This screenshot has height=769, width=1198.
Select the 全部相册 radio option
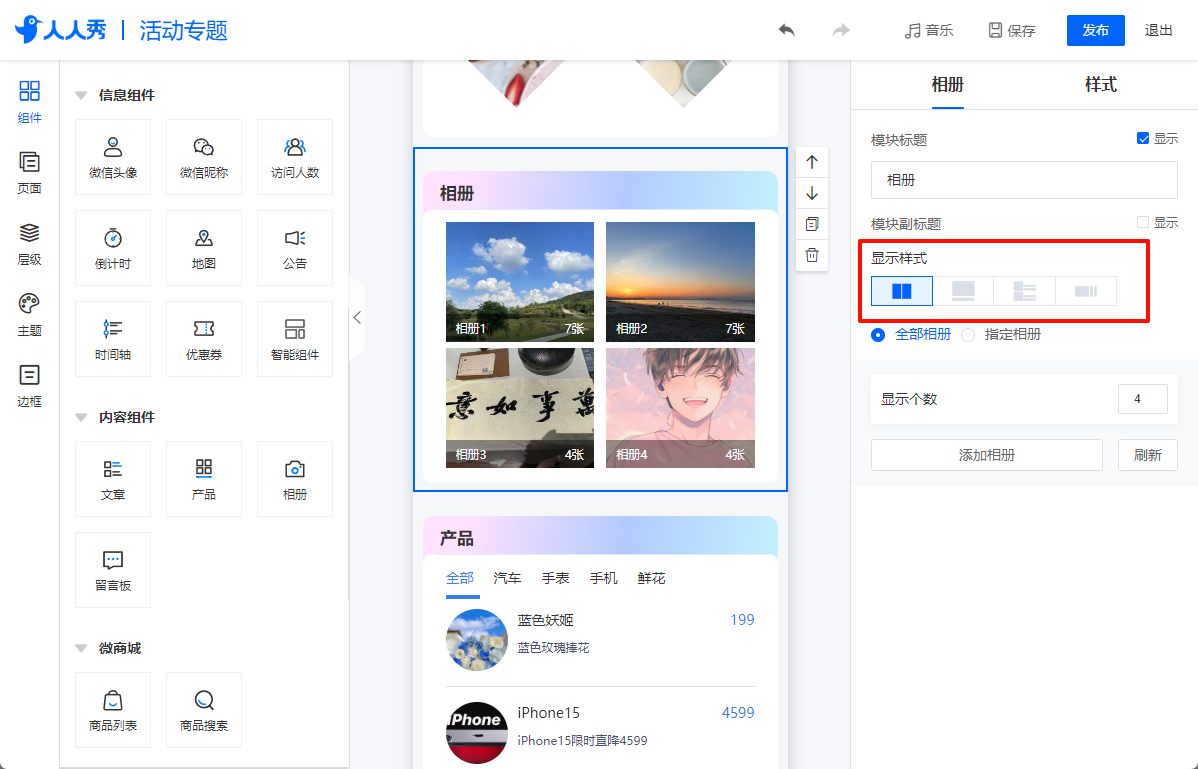(879, 334)
